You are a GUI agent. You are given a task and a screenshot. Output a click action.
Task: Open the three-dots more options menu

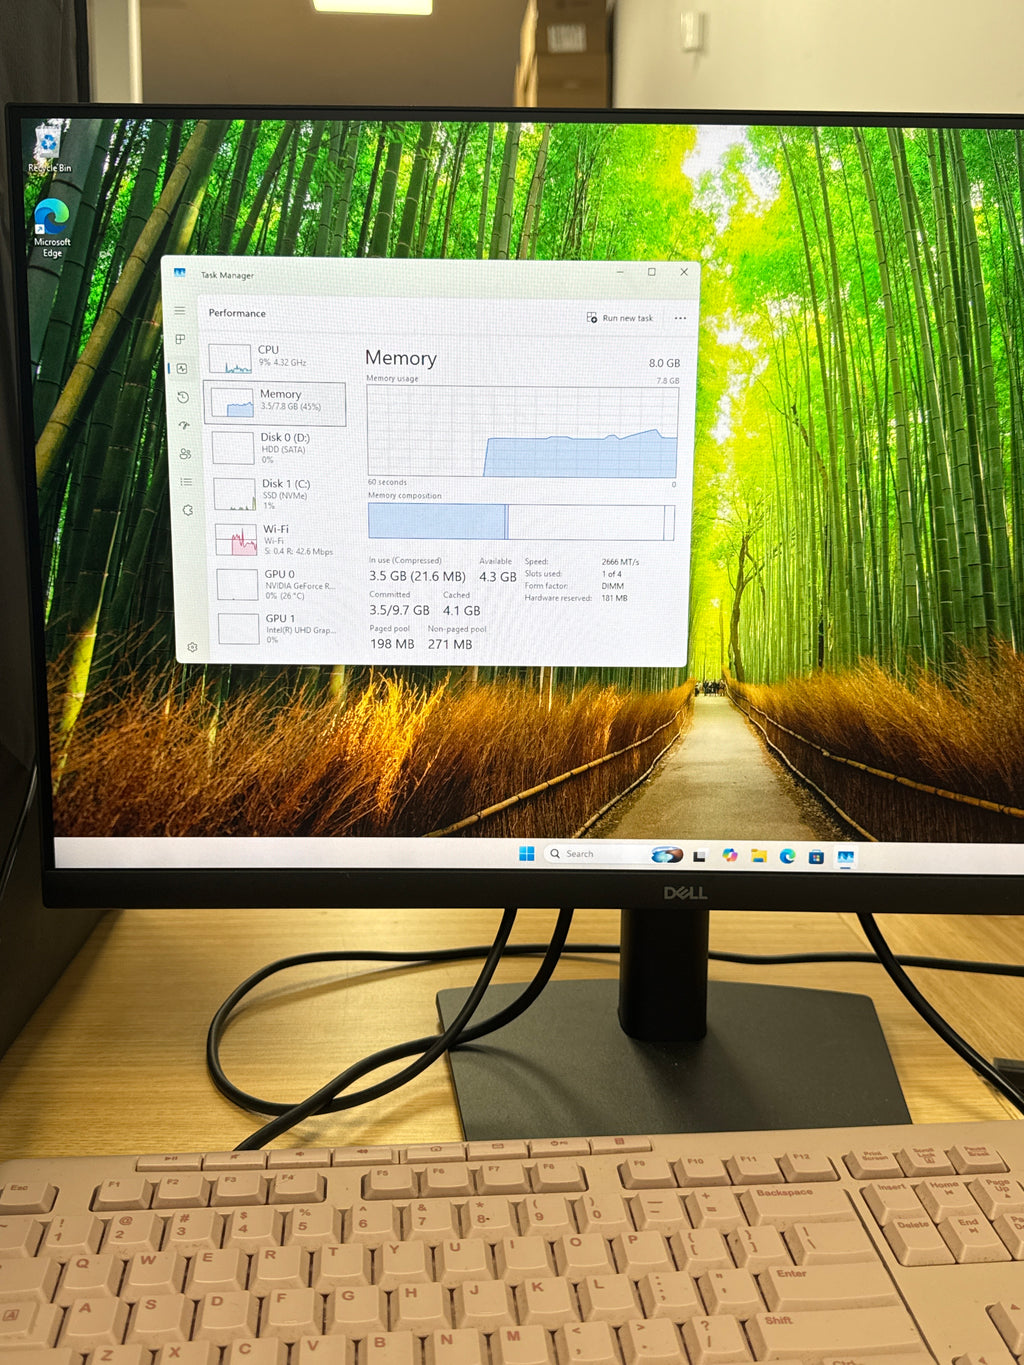681,318
